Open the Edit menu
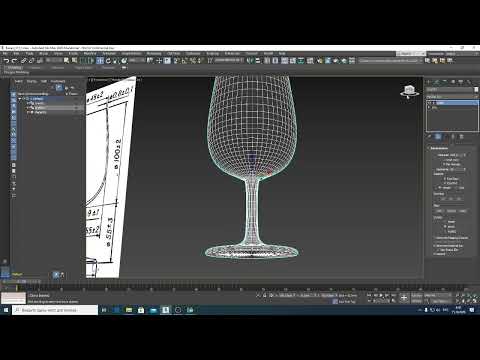 (17, 53)
